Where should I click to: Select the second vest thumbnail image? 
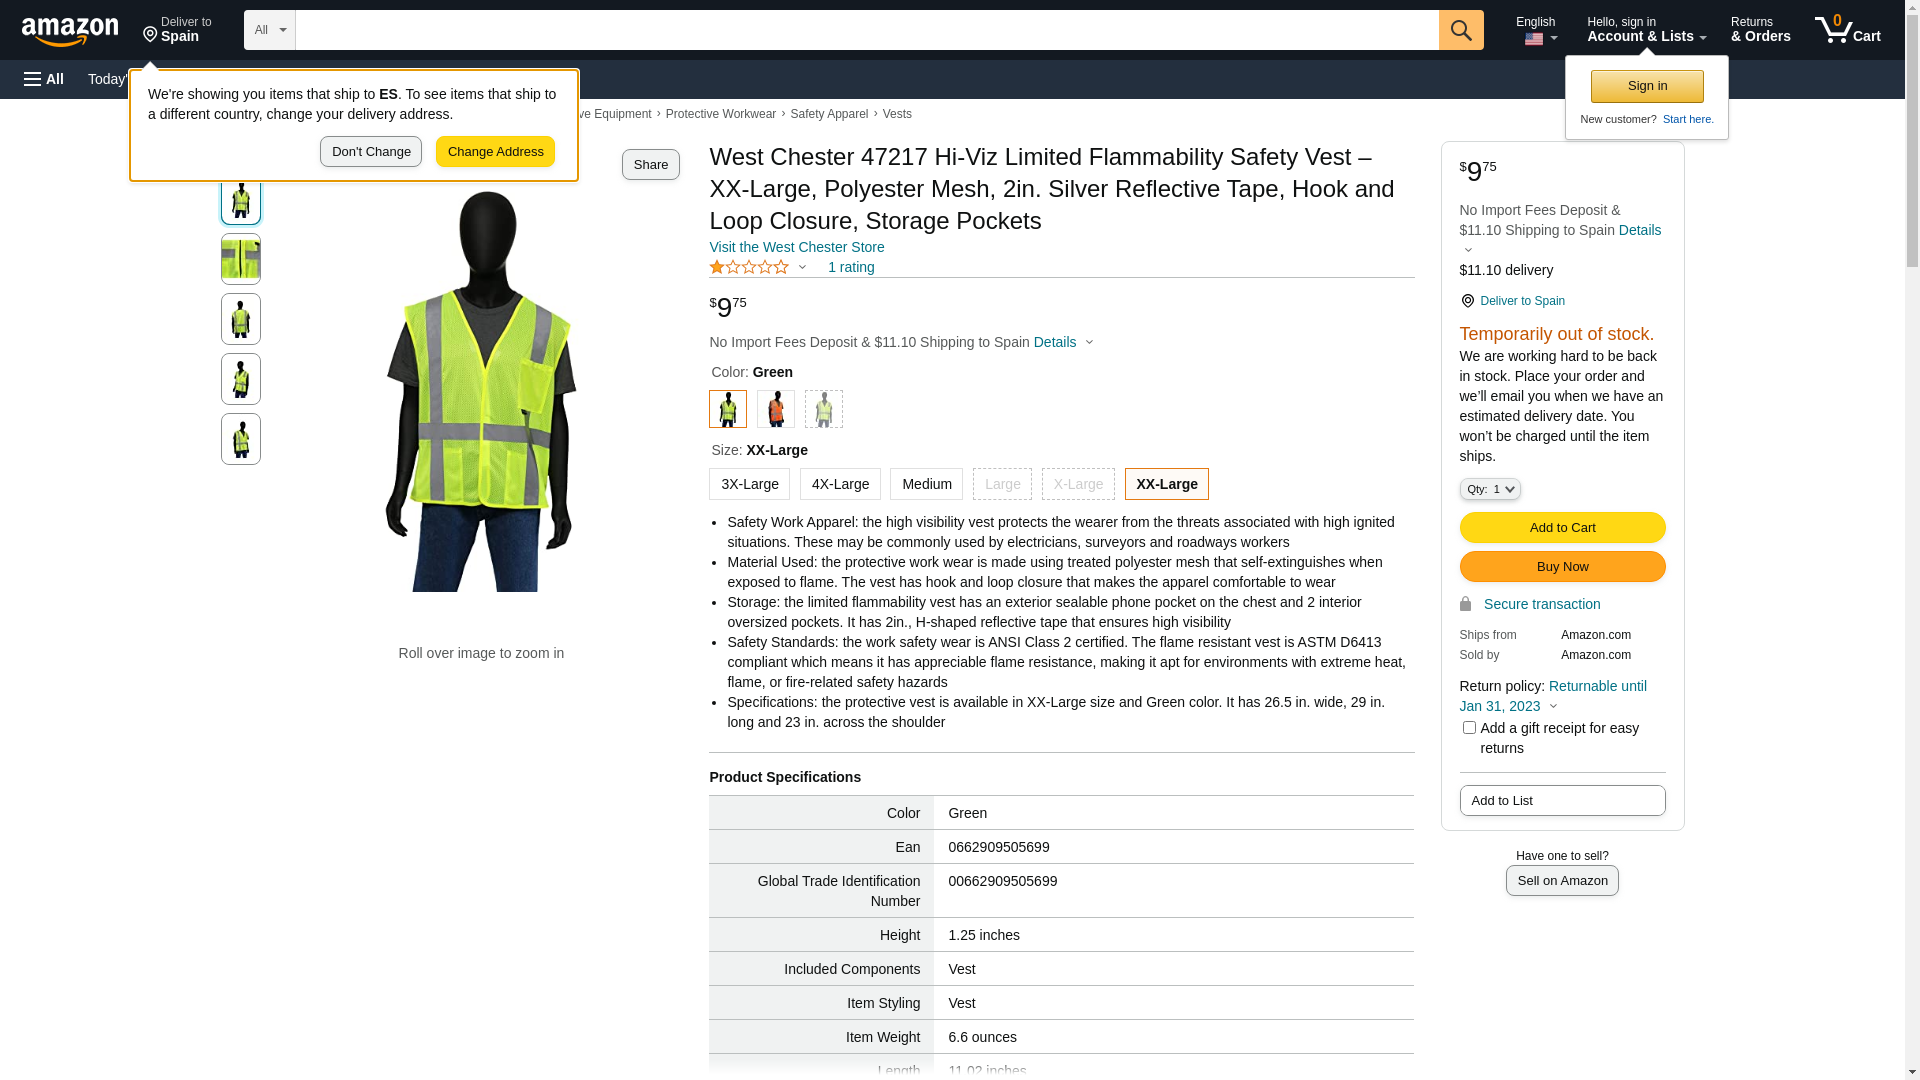click(x=241, y=259)
